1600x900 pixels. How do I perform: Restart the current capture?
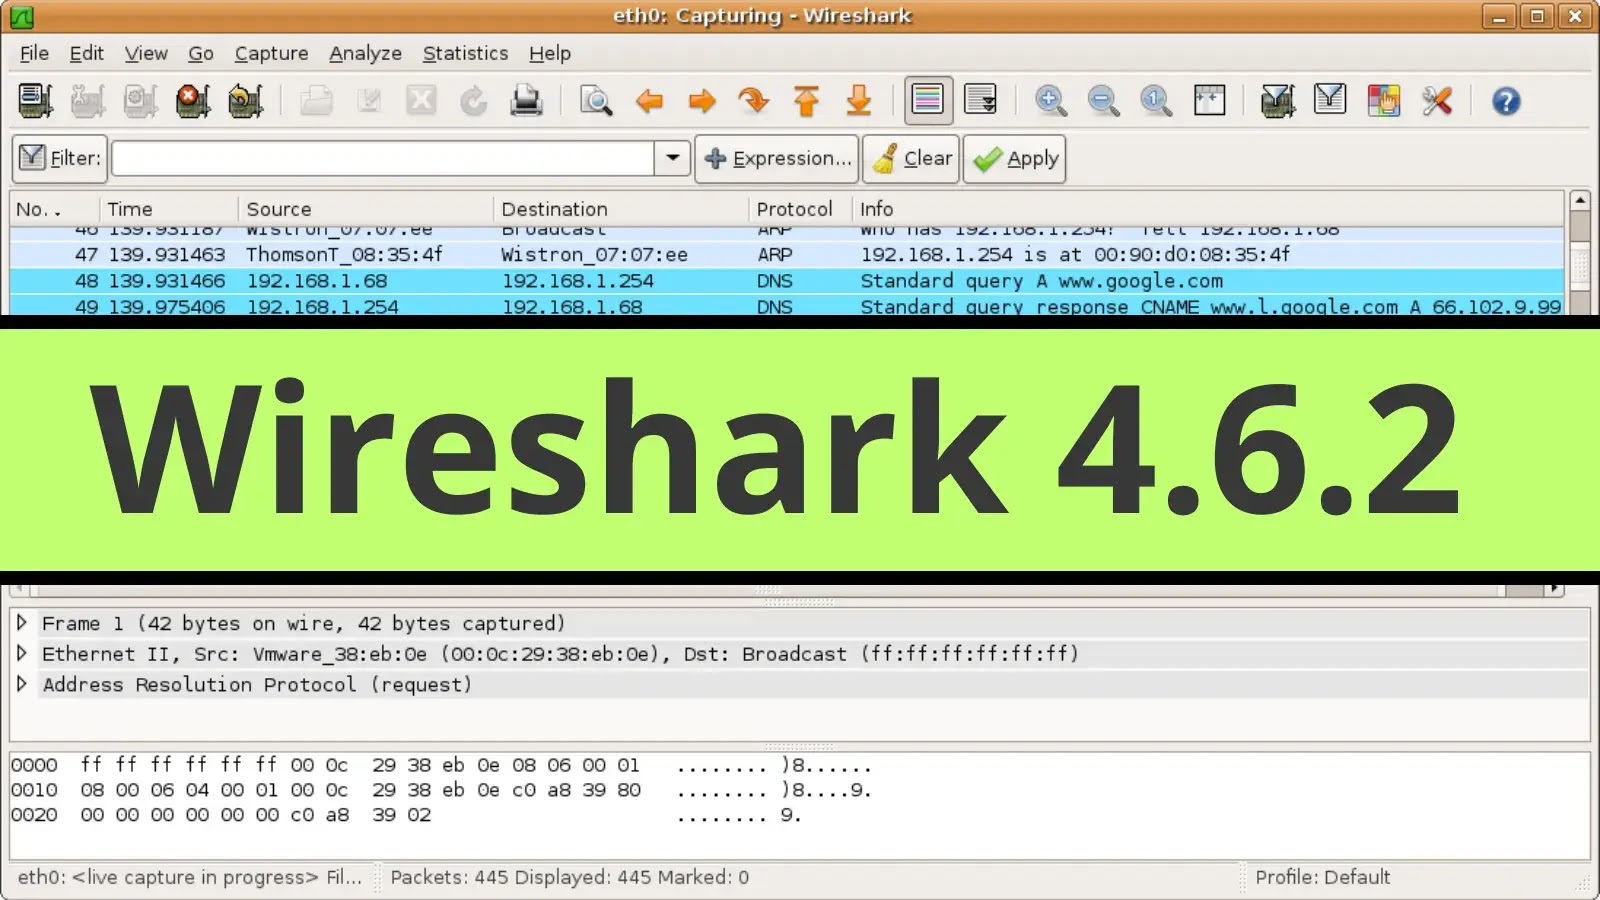(x=245, y=100)
